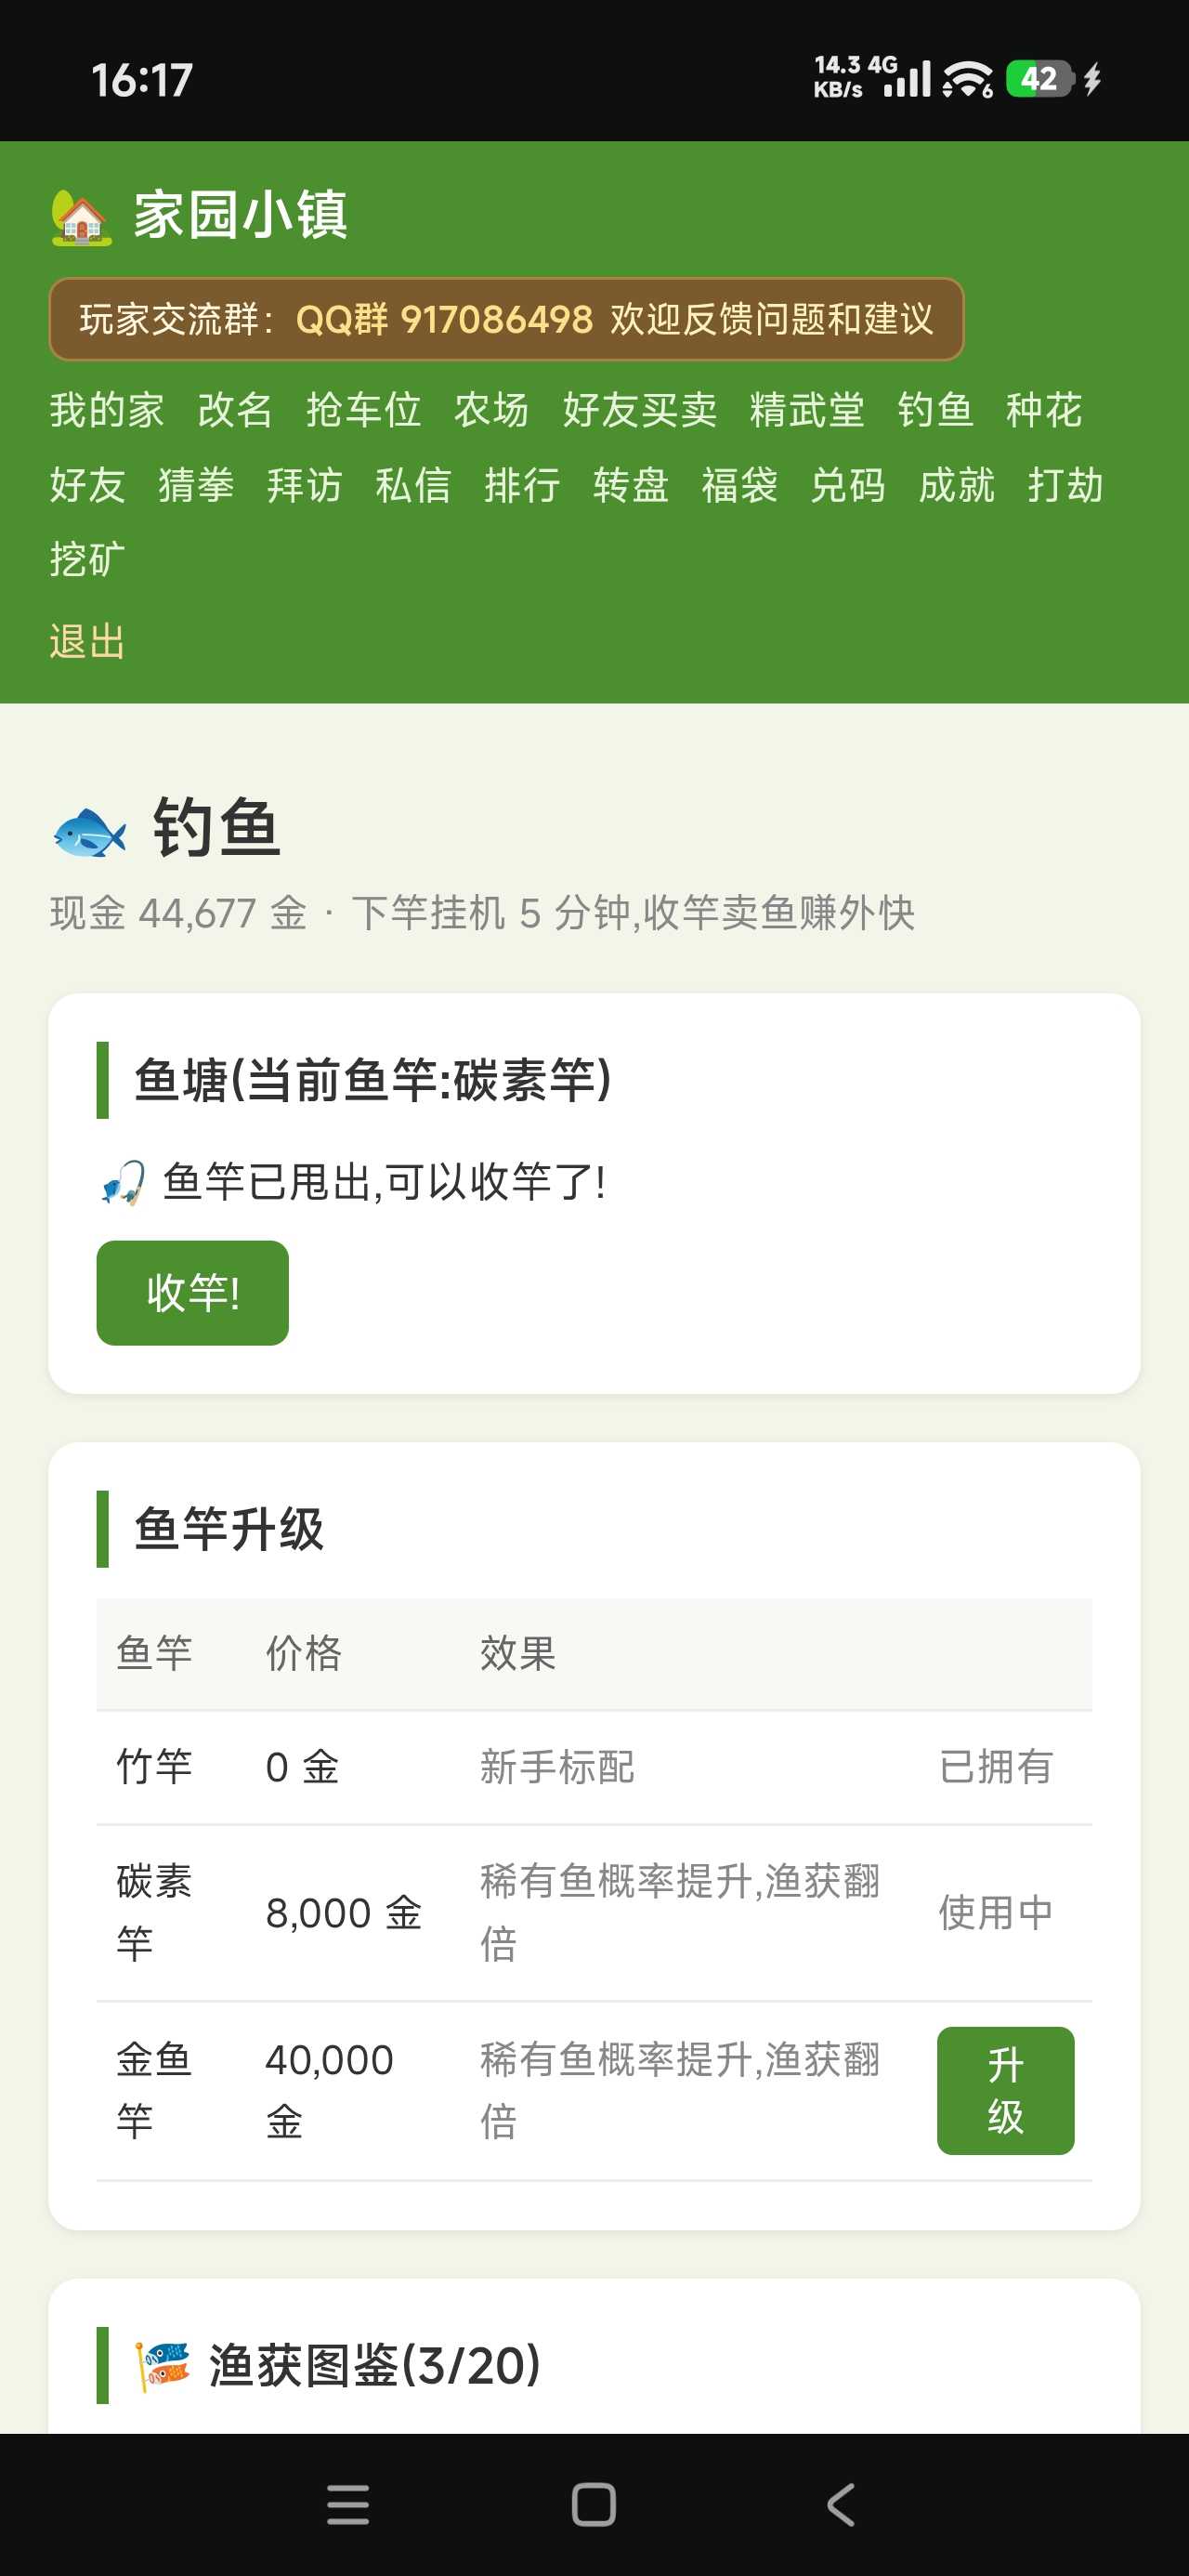Viewport: 1189px width, 2576px height.
Task: Tap the koi flag icon by 渔获图鉴
Action: pyautogui.click(x=163, y=2366)
